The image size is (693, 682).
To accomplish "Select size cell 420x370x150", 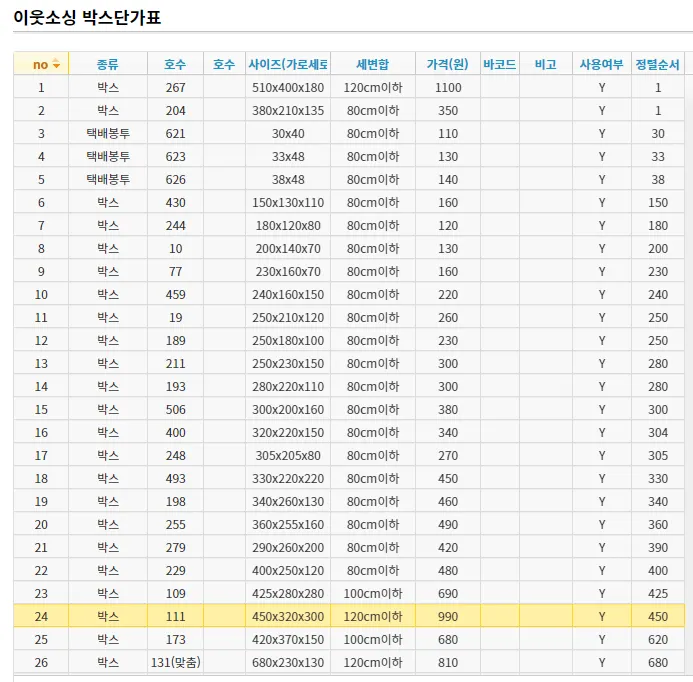I will click(288, 639).
